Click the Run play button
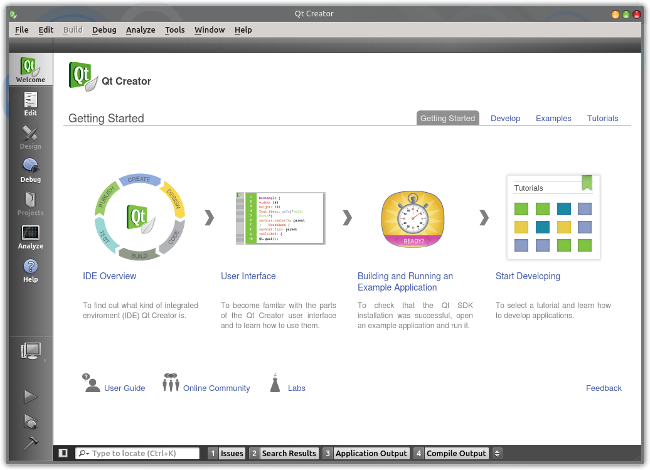This screenshot has width=650, height=470. [x=31, y=396]
